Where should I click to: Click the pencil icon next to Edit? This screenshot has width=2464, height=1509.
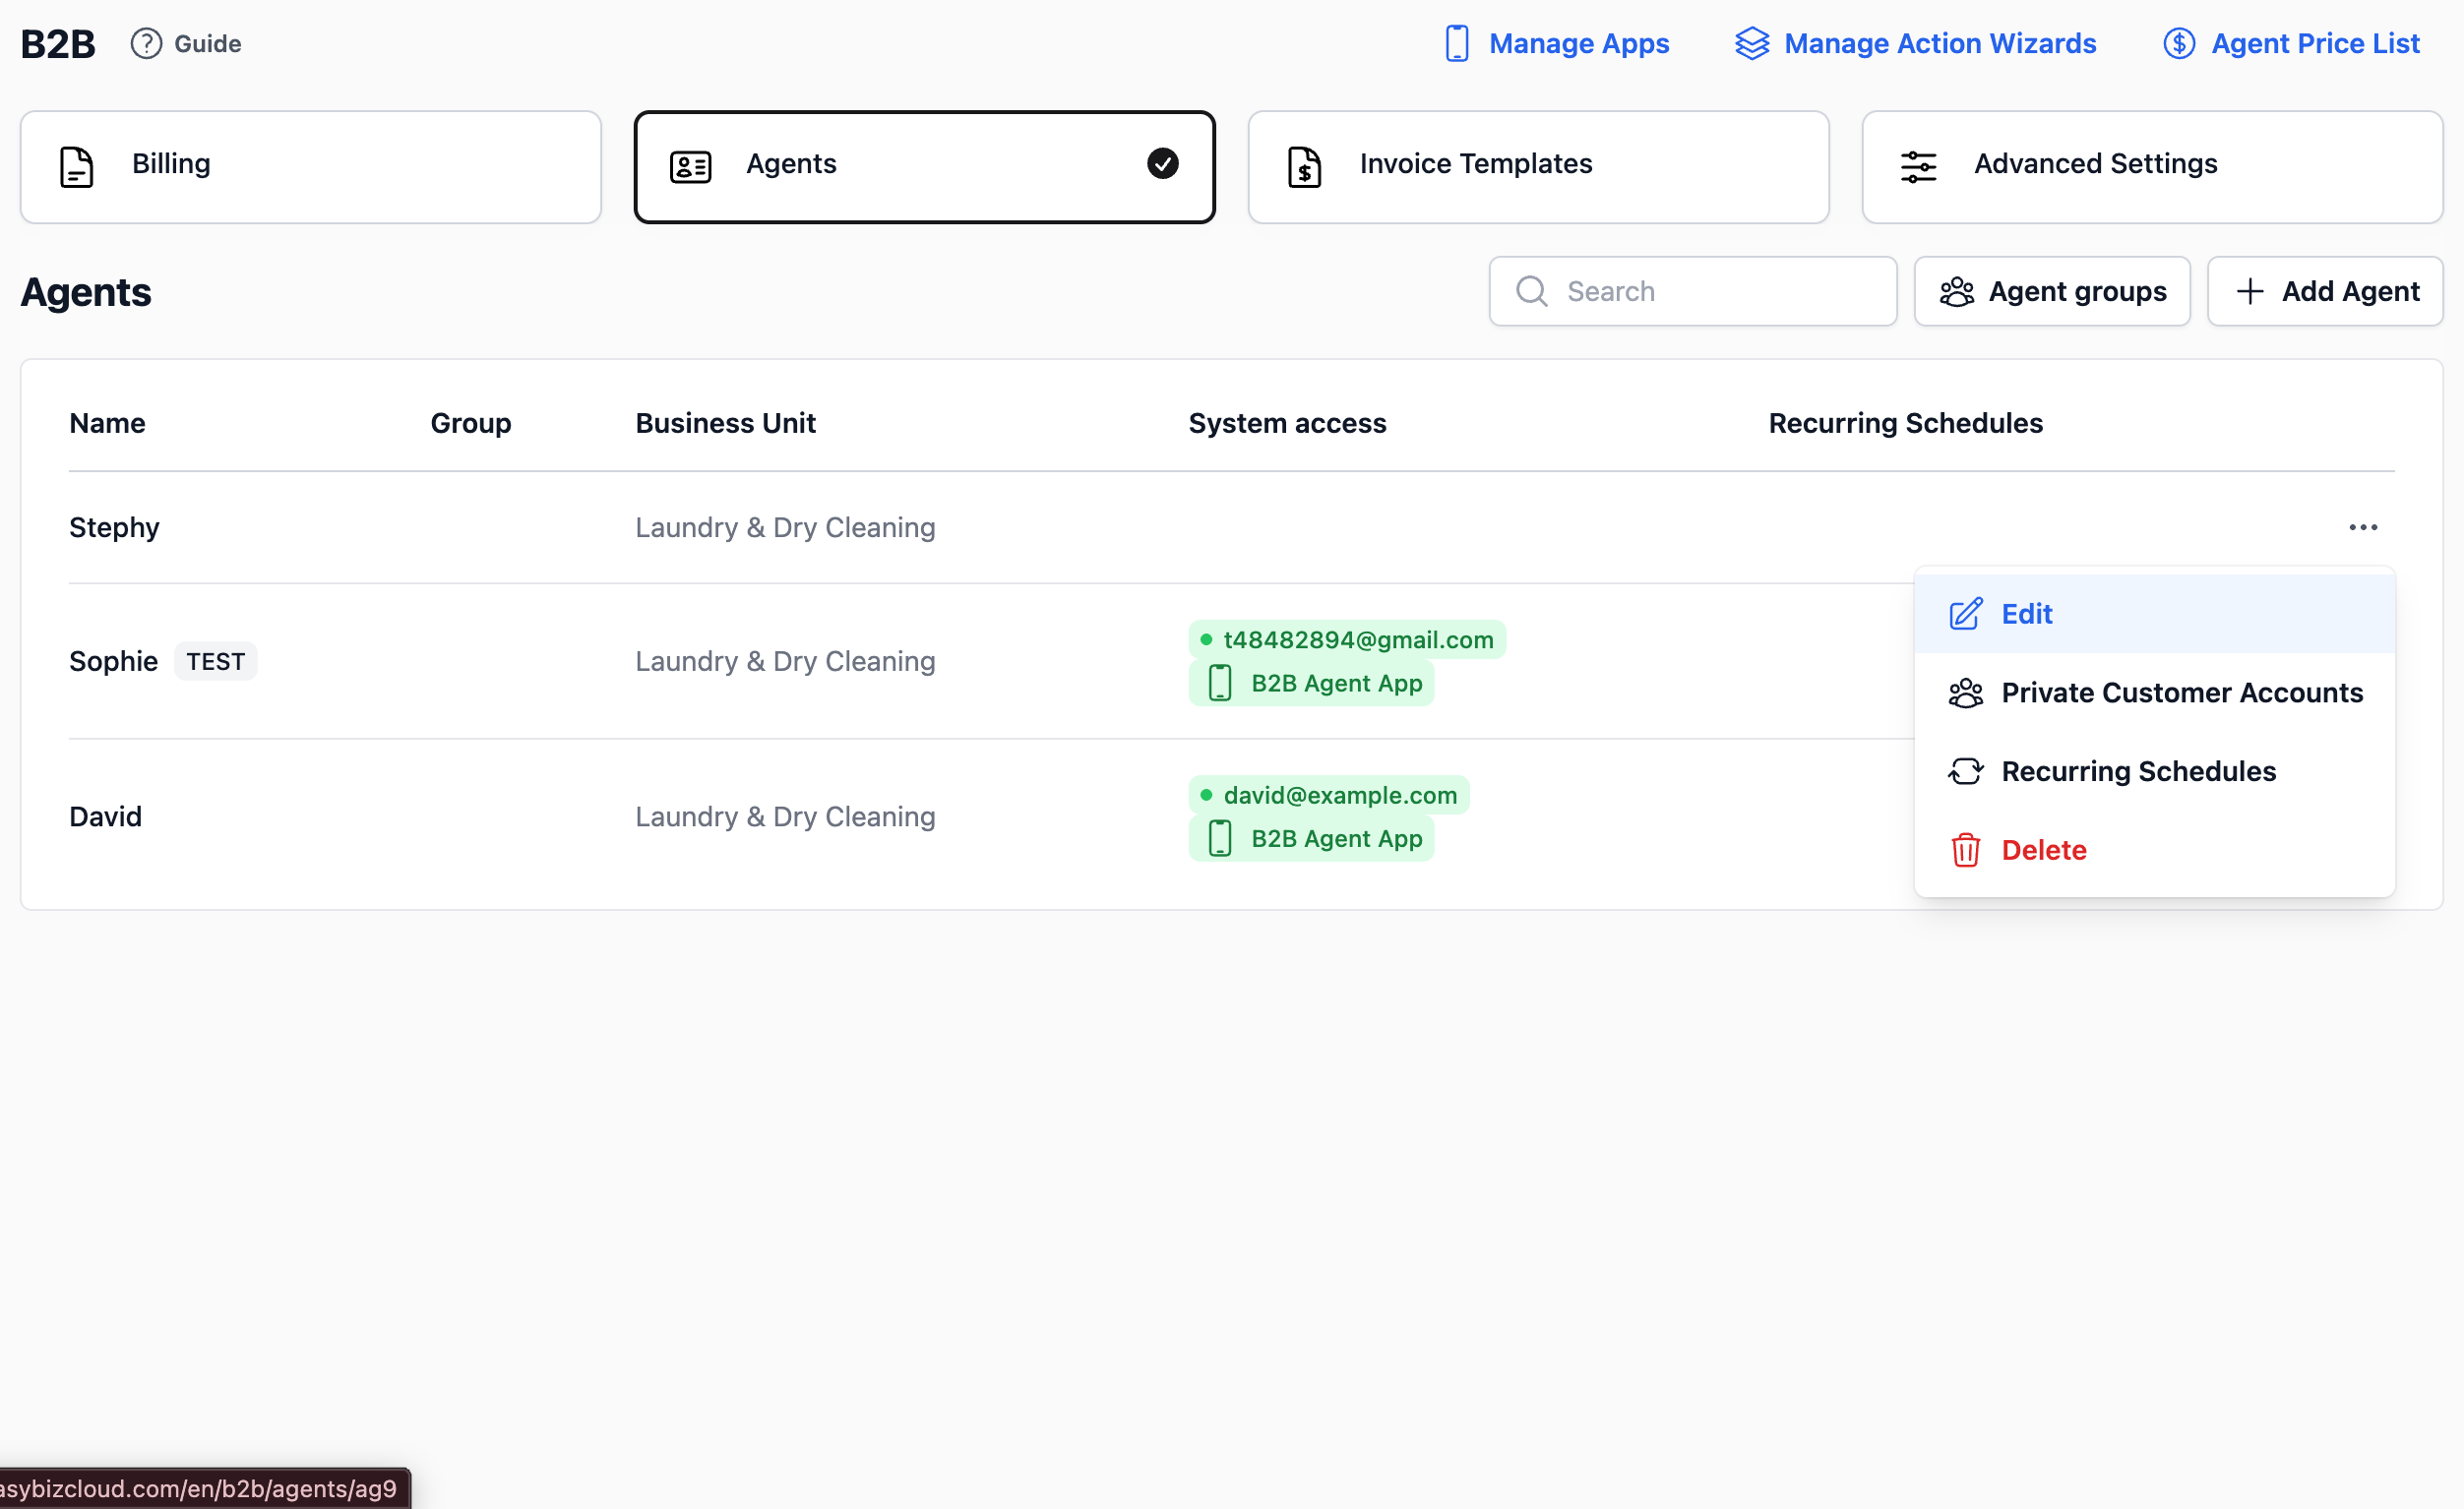pyautogui.click(x=1965, y=614)
